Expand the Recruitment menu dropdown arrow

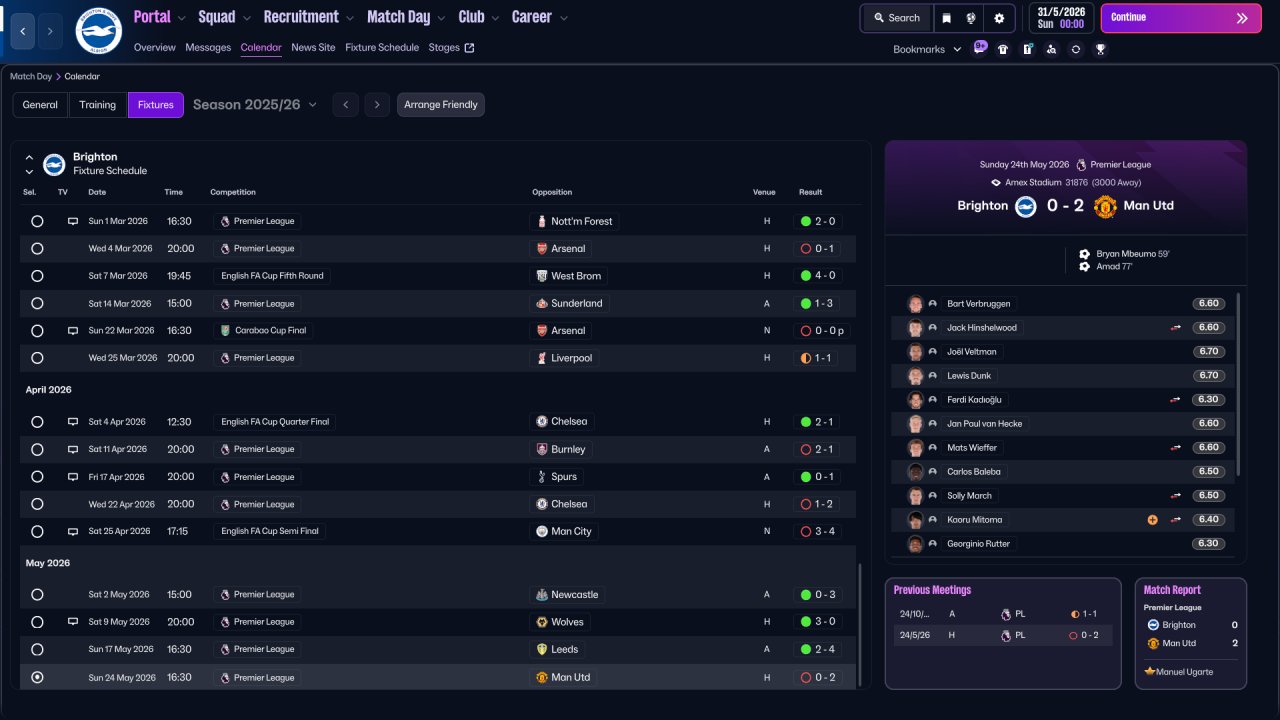[349, 18]
